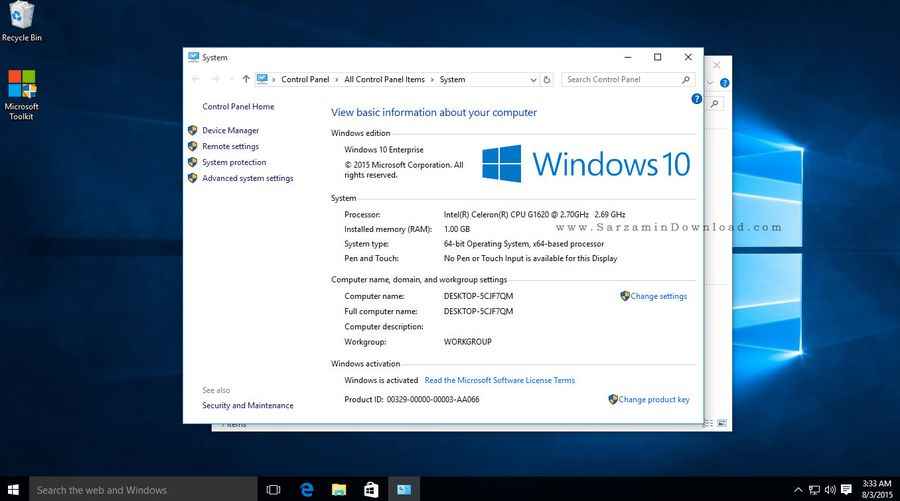Viewport: 900px width, 501px height.
Task: Open System protection link
Action: click(234, 162)
